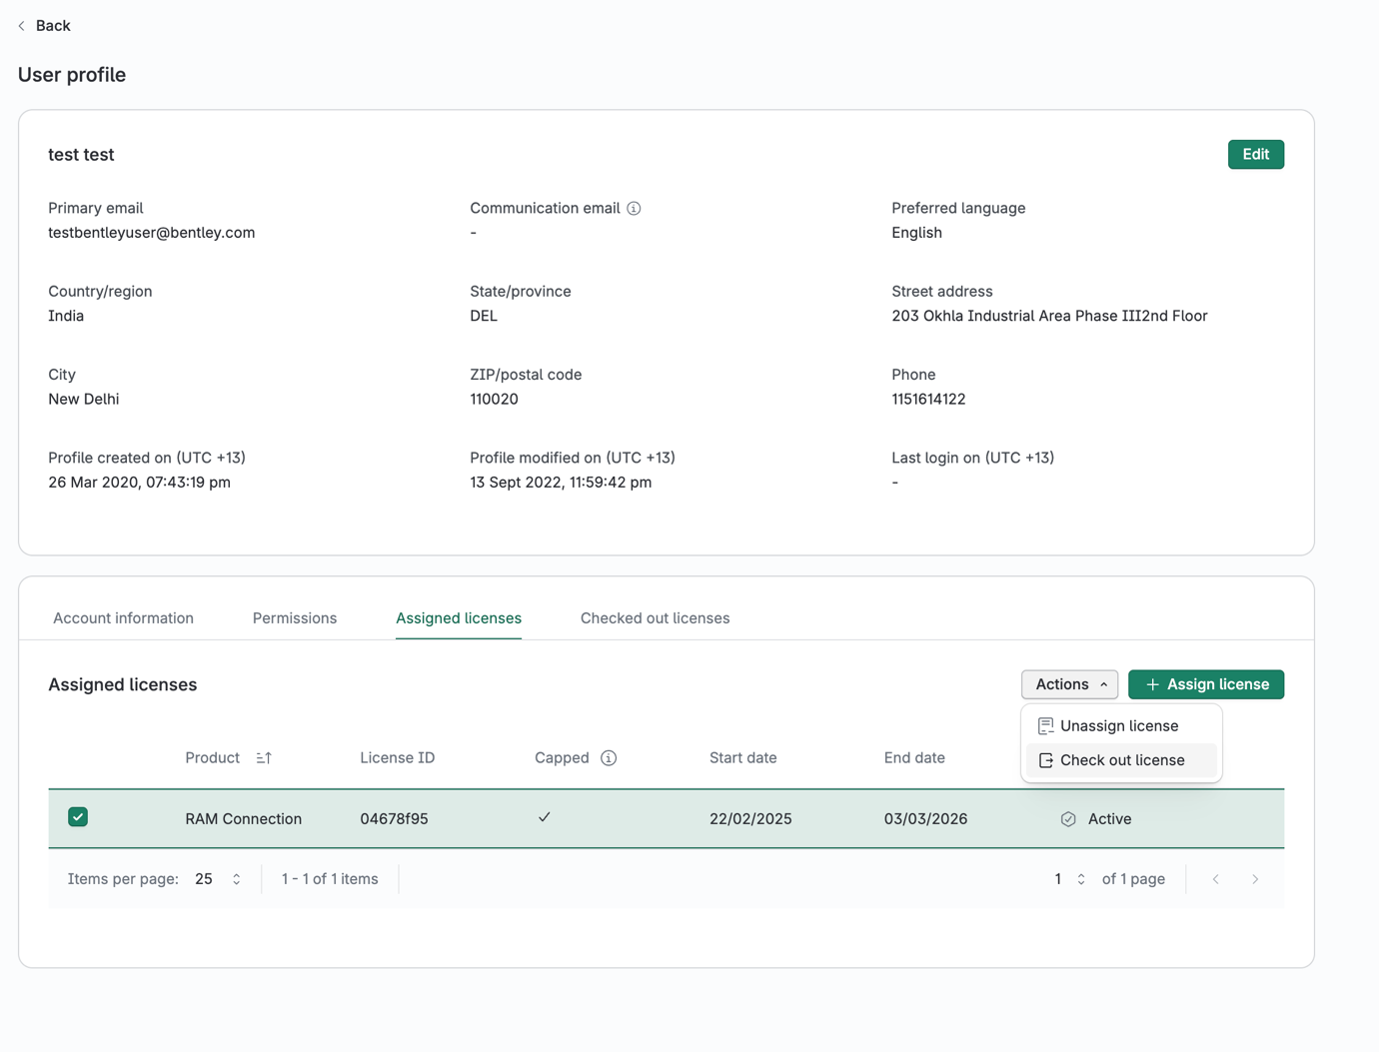Switch to Permissions tab
The height and width of the screenshot is (1057, 1384).
(x=295, y=618)
